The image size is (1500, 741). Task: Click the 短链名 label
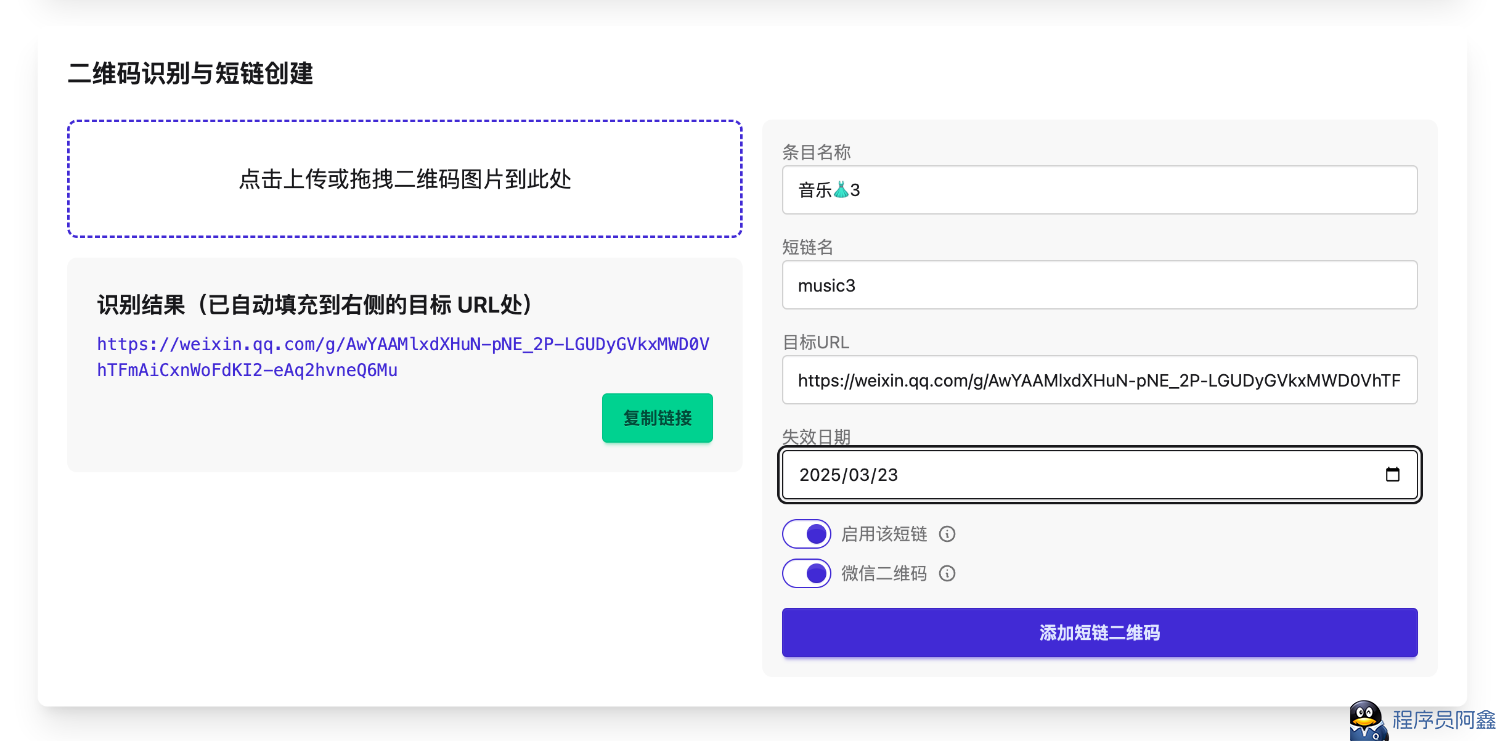click(808, 247)
